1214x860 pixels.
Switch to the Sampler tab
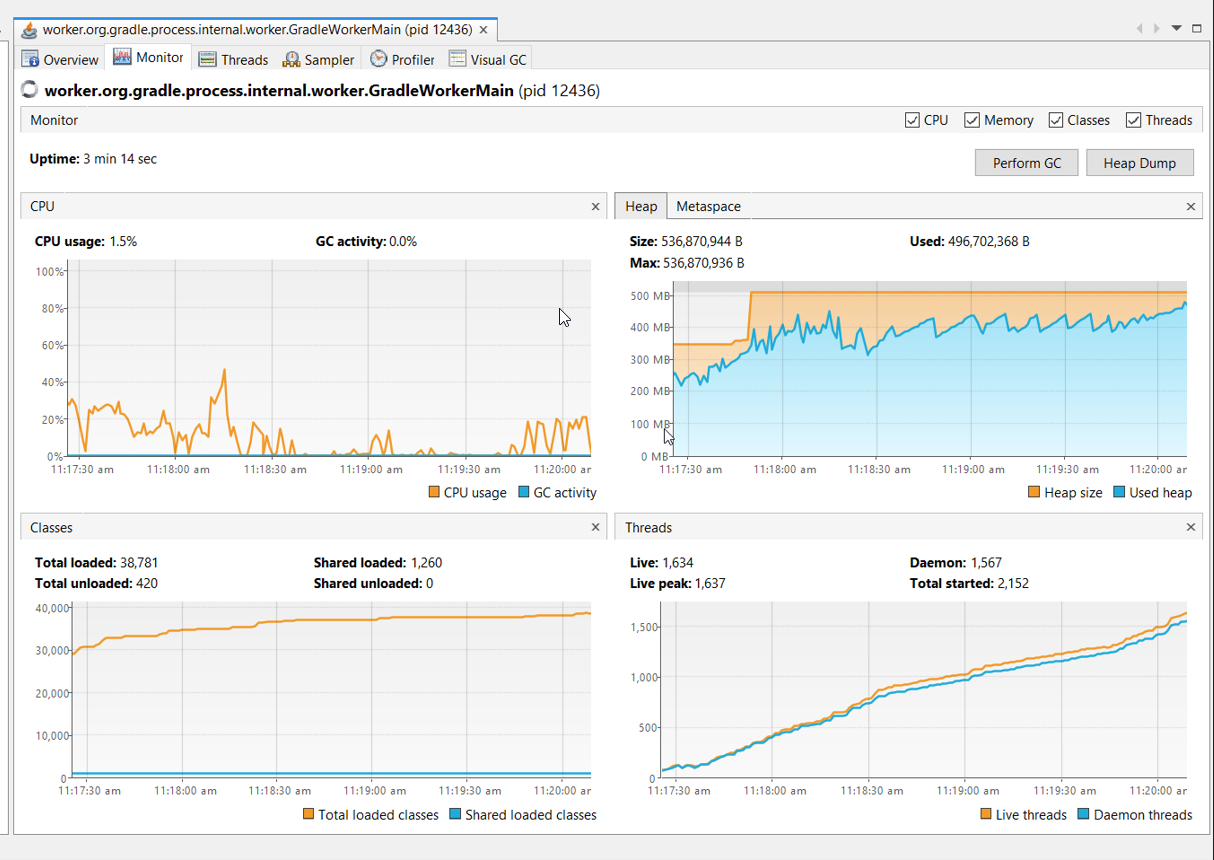[318, 59]
